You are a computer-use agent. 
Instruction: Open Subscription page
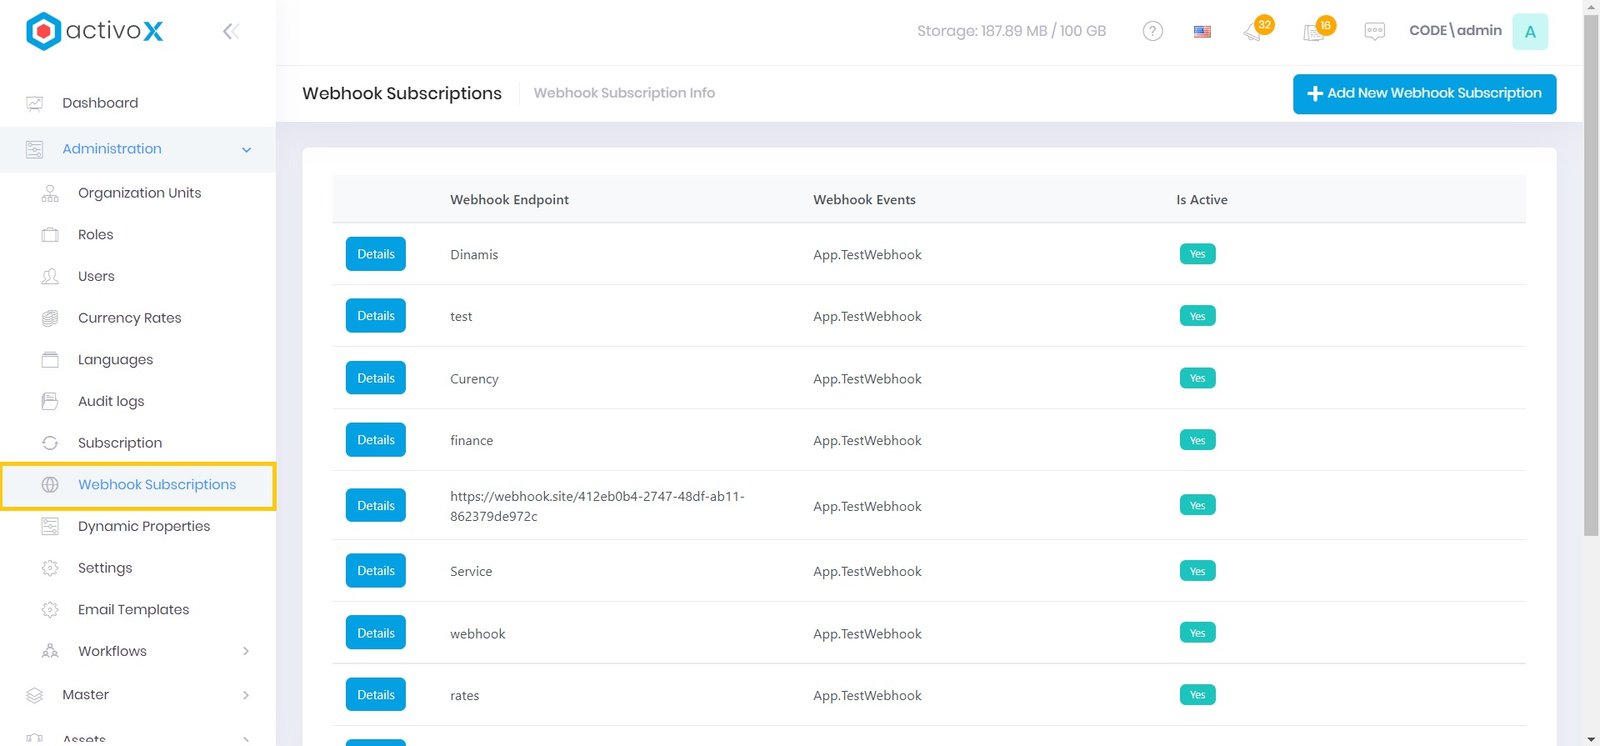pos(120,443)
